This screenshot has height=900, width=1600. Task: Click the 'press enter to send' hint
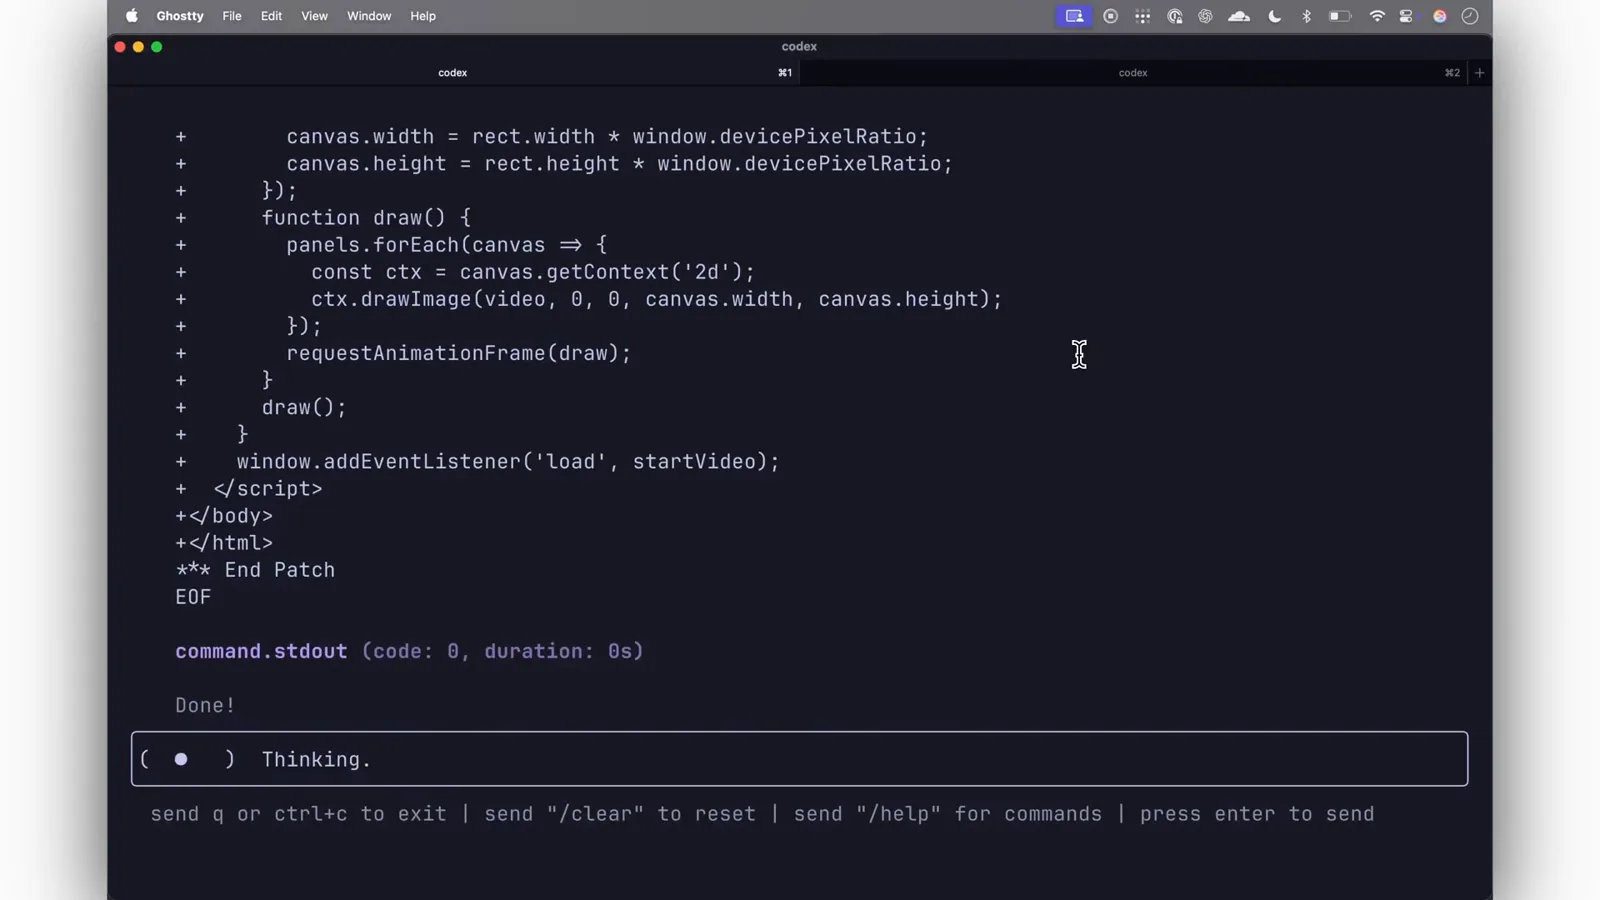pyautogui.click(x=1257, y=814)
